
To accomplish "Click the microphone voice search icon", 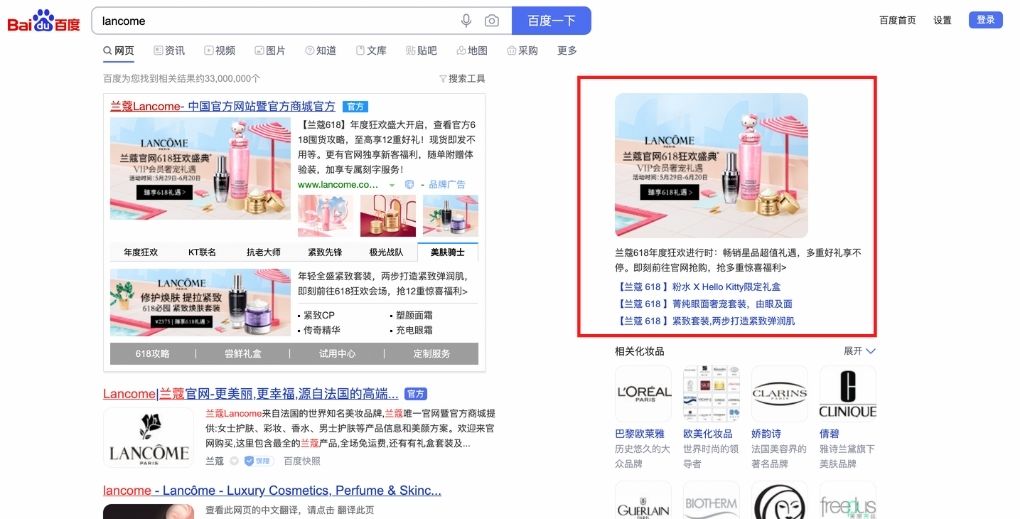I will point(466,21).
